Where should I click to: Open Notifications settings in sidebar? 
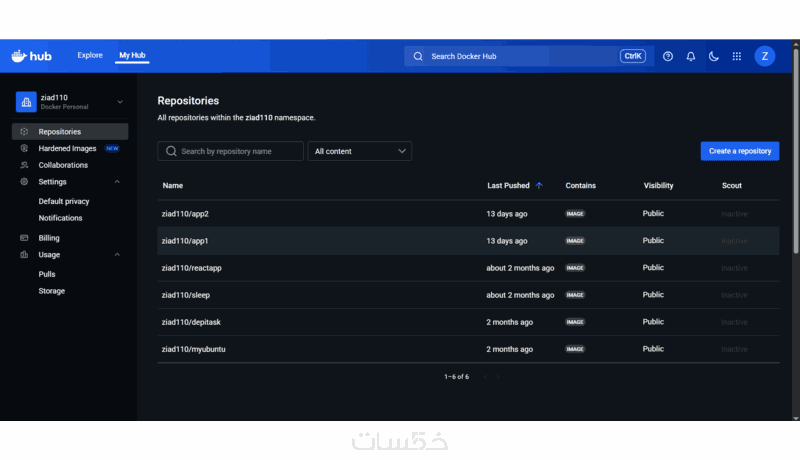click(x=60, y=218)
